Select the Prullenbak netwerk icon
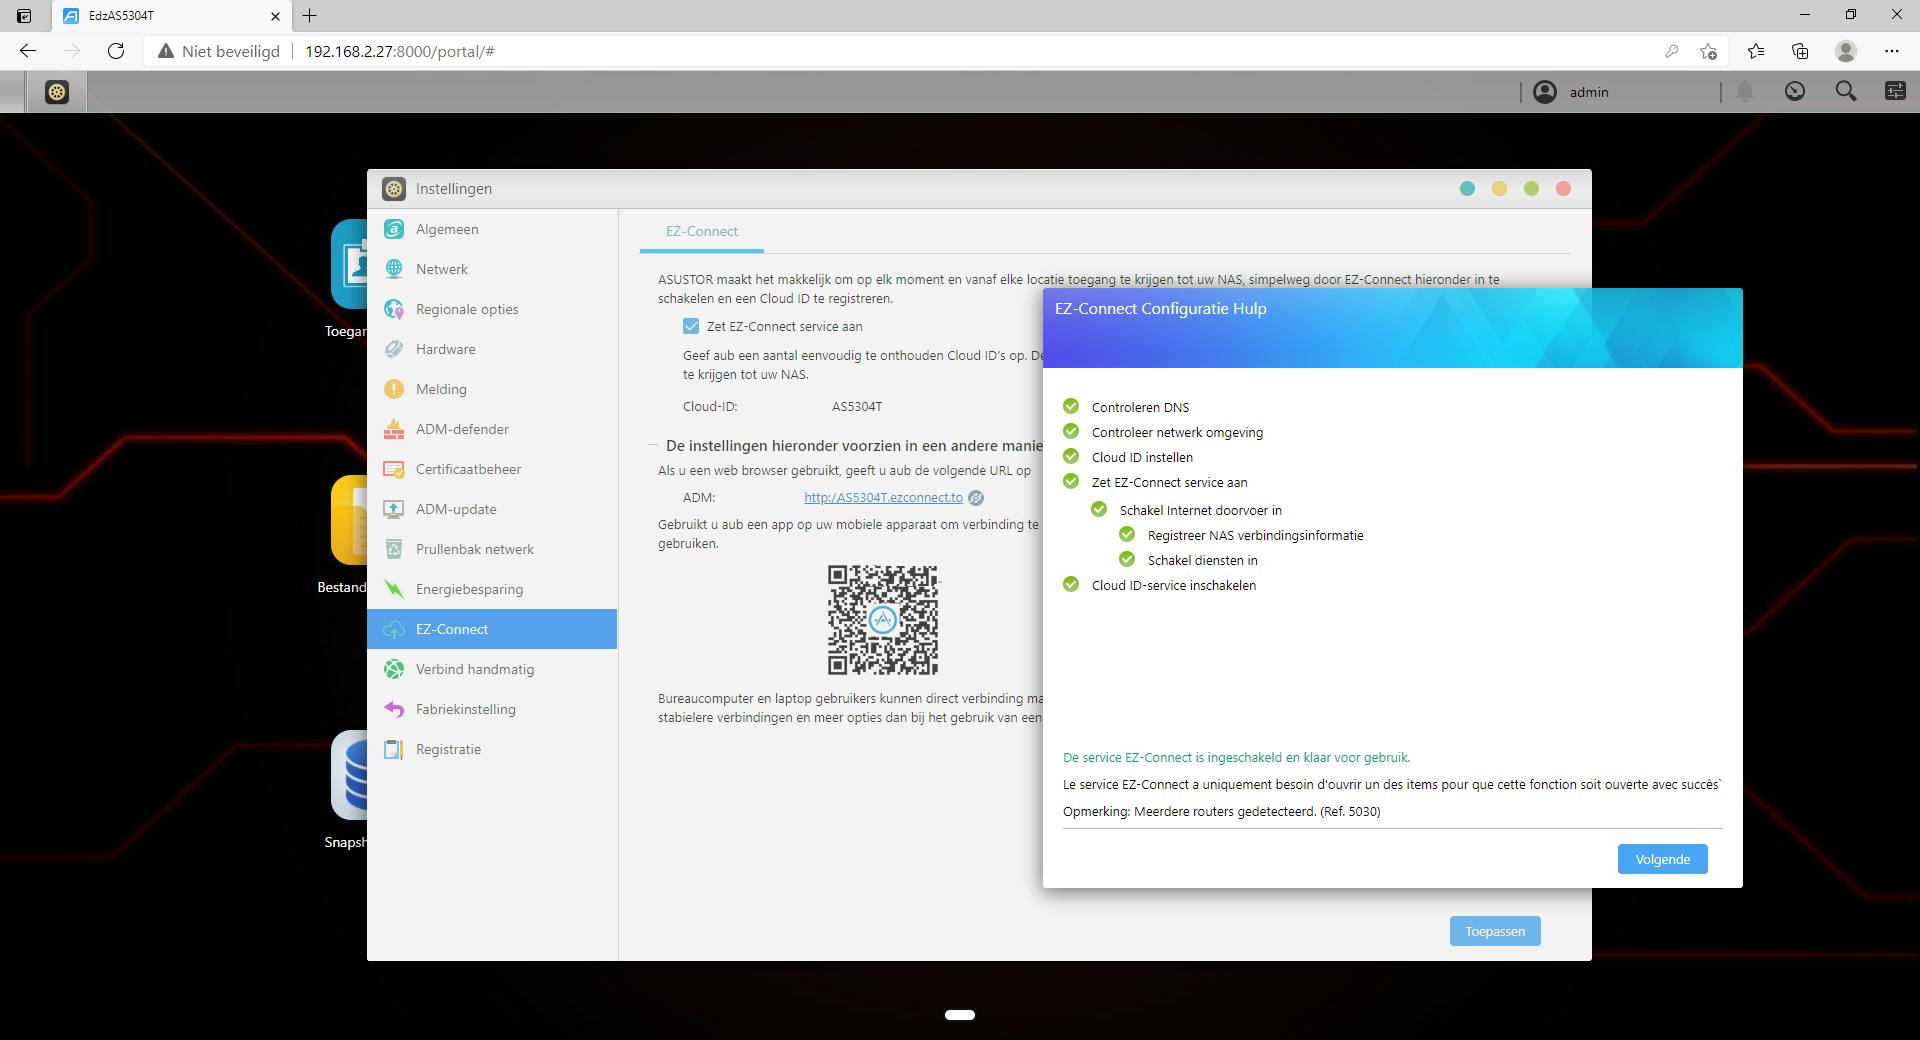 394,549
